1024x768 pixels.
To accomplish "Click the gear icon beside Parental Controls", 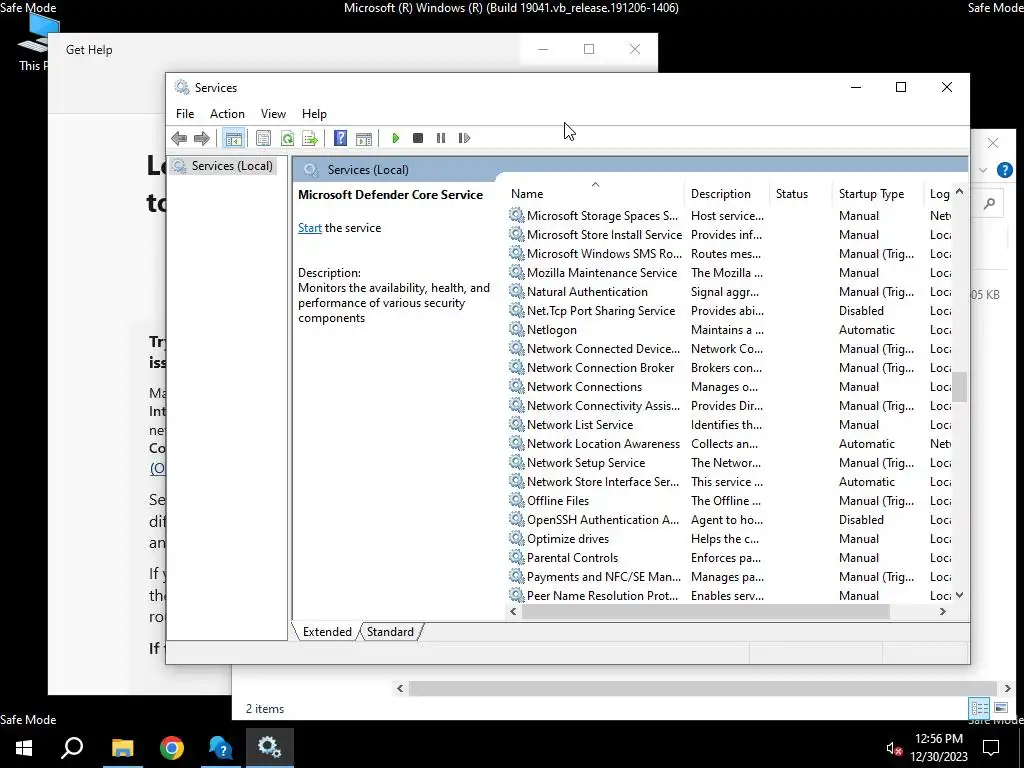I will [x=517, y=556].
